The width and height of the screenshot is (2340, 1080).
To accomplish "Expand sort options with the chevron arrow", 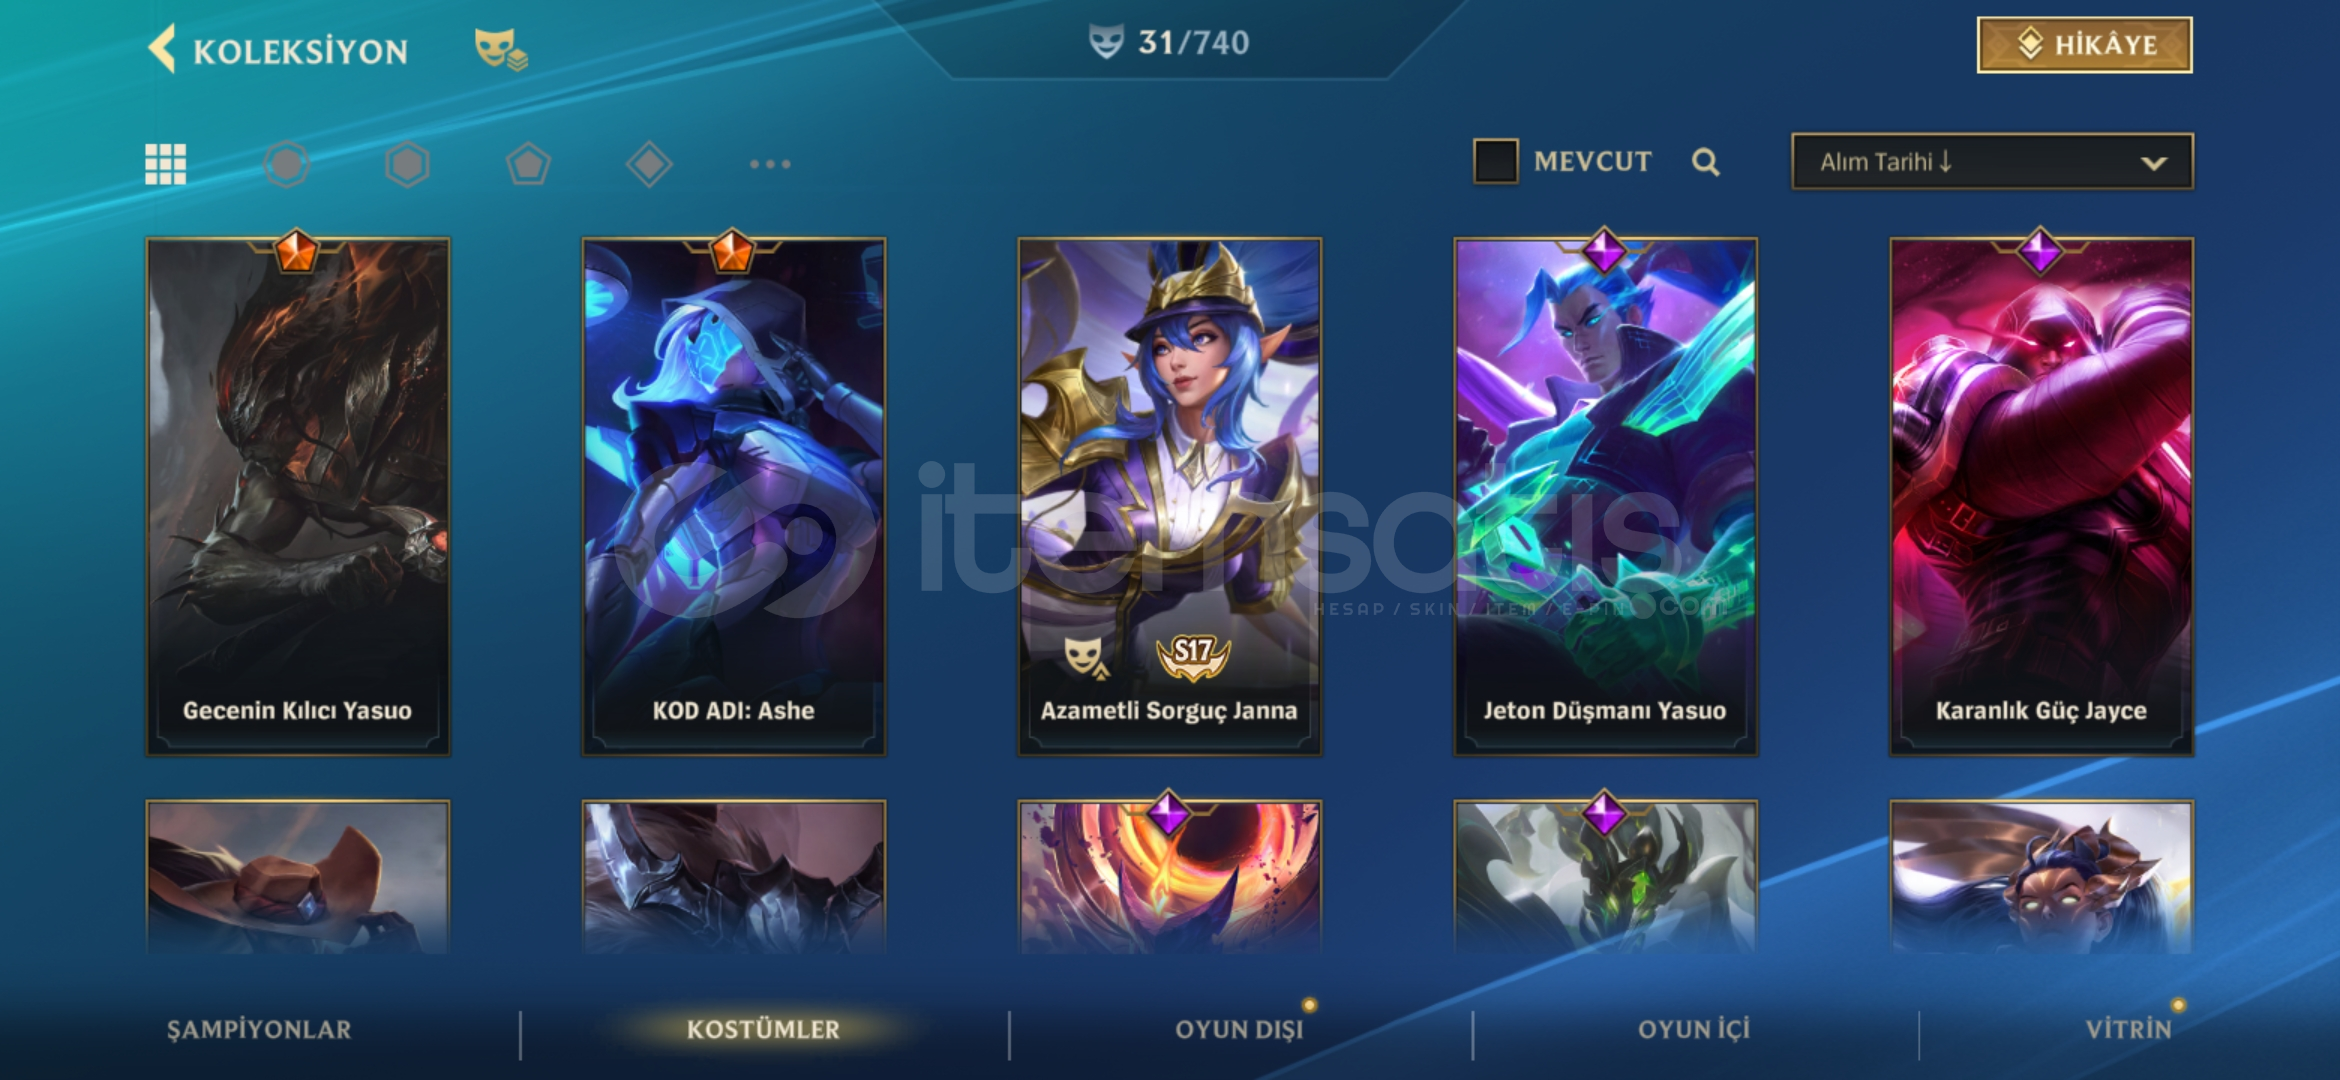I will (2154, 163).
